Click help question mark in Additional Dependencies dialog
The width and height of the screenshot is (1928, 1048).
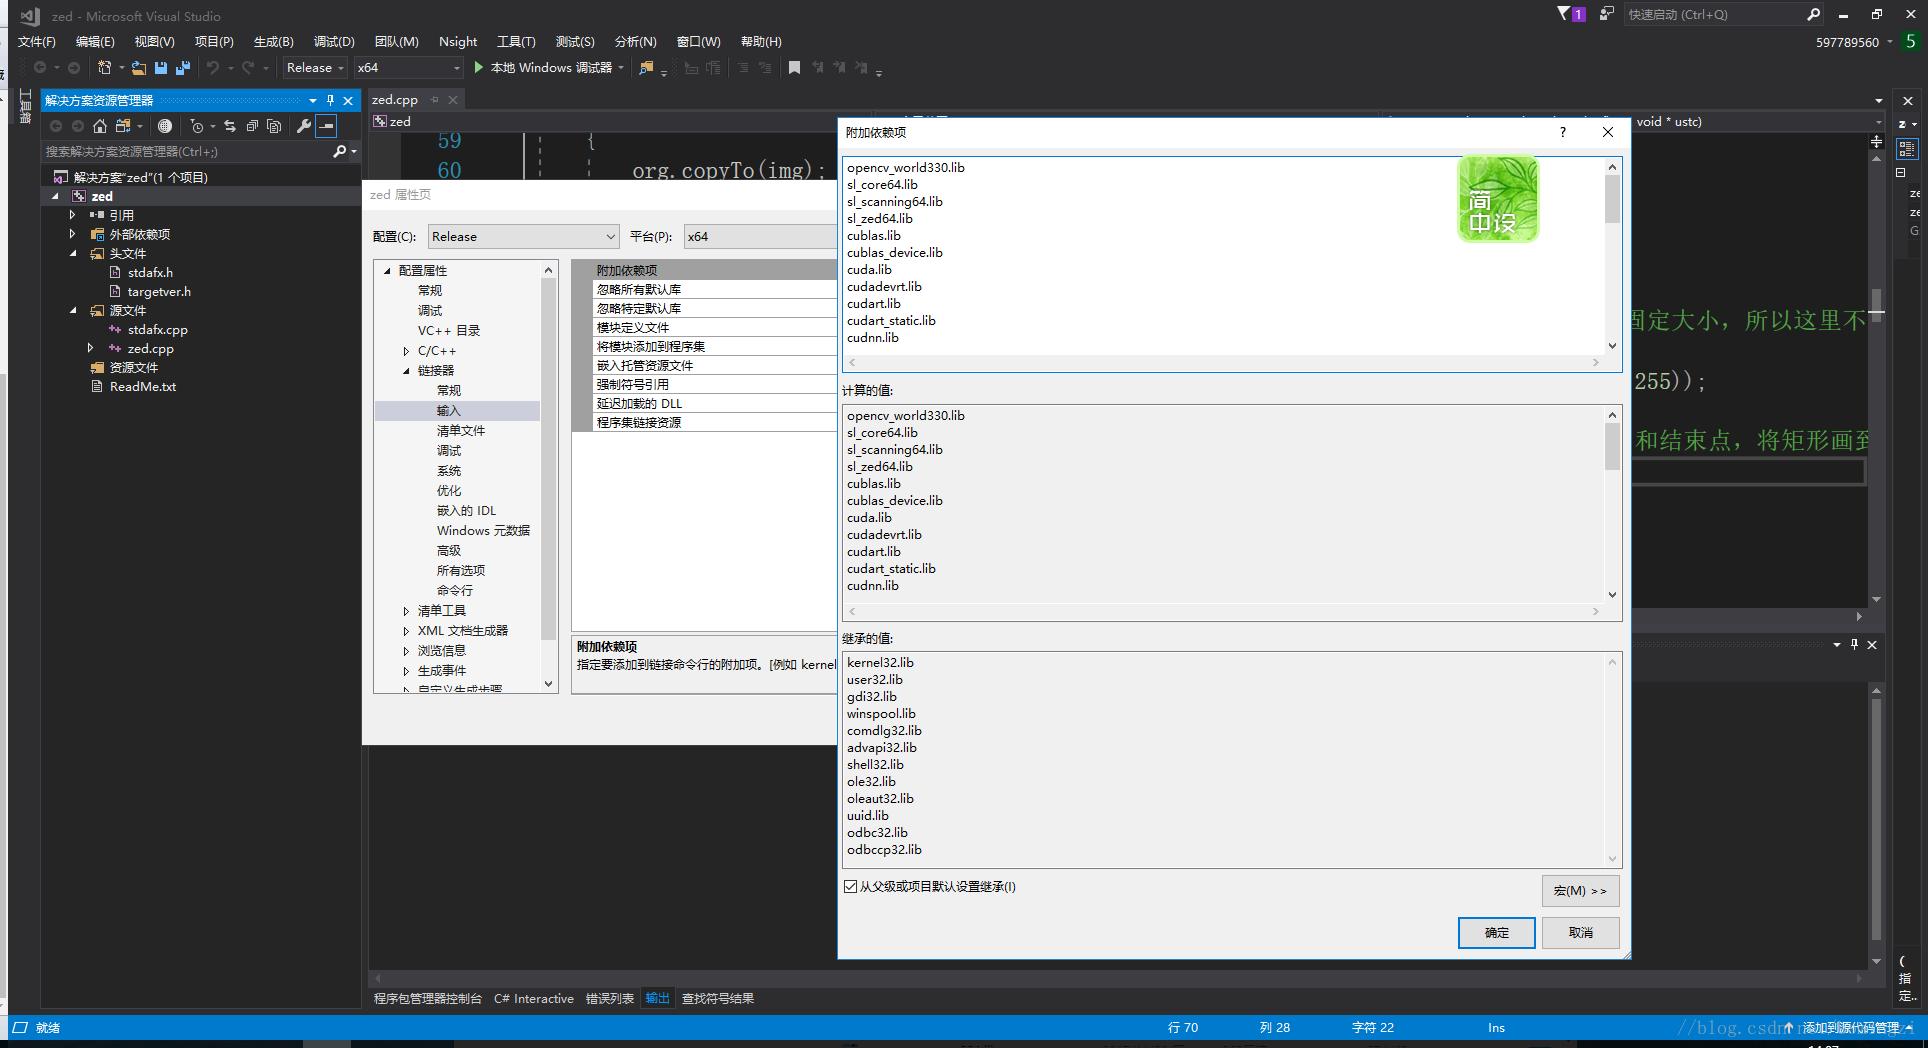point(1563,132)
